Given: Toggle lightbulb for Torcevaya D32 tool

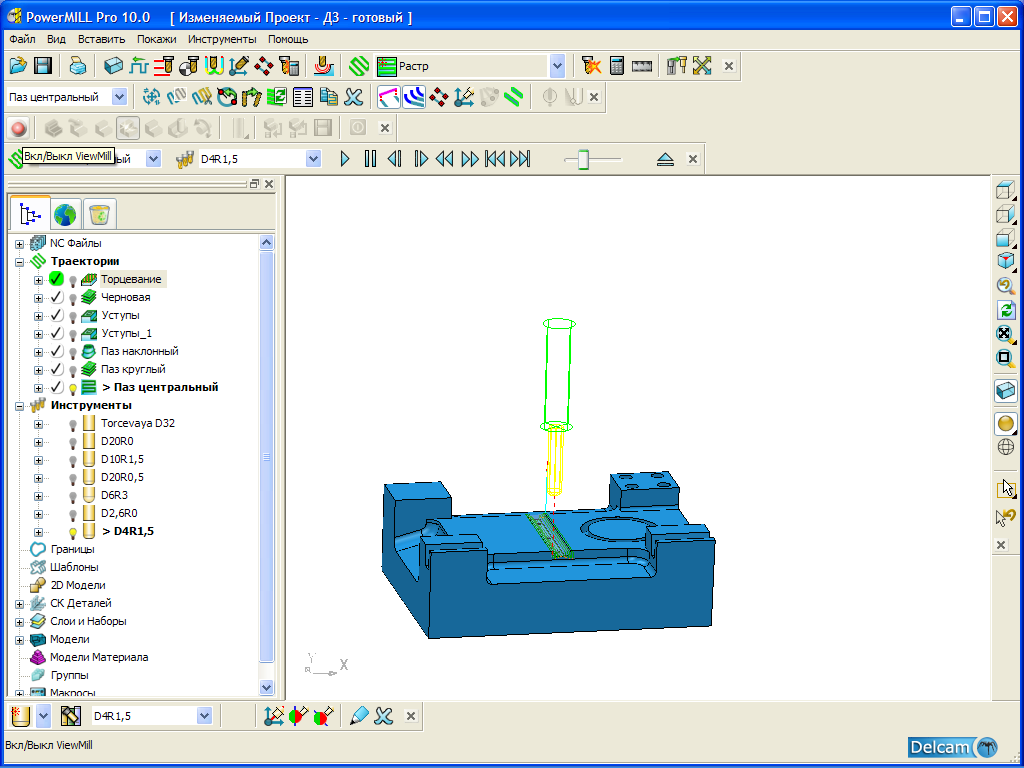Looking at the screenshot, I should pos(73,424).
